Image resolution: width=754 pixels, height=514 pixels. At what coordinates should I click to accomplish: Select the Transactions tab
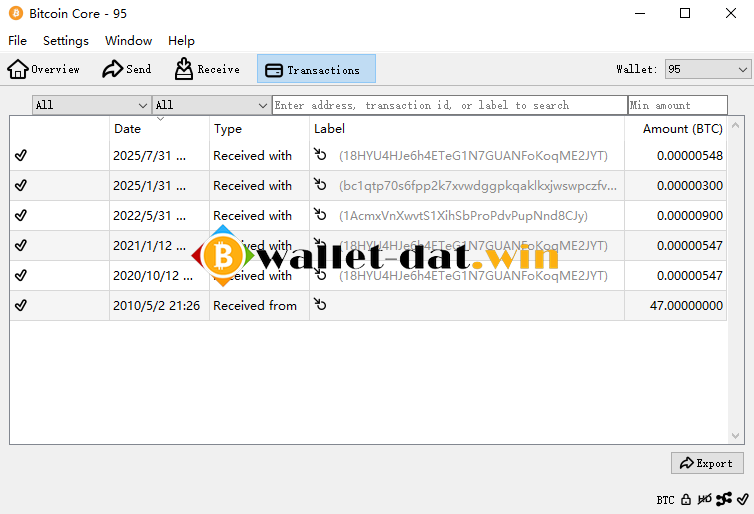[316, 69]
